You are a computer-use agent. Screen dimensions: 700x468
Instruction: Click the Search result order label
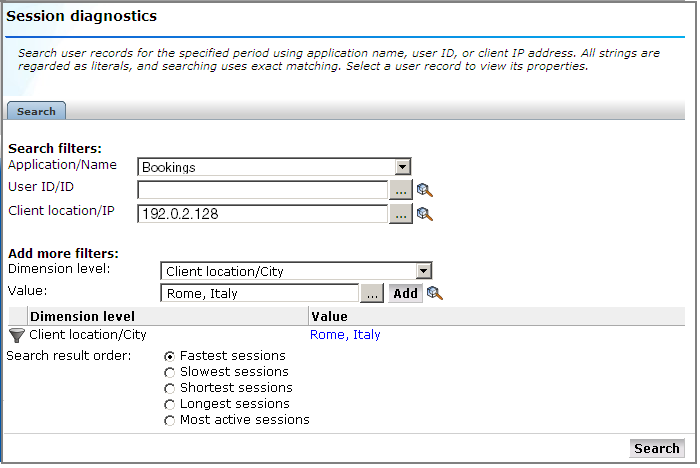tap(69, 356)
